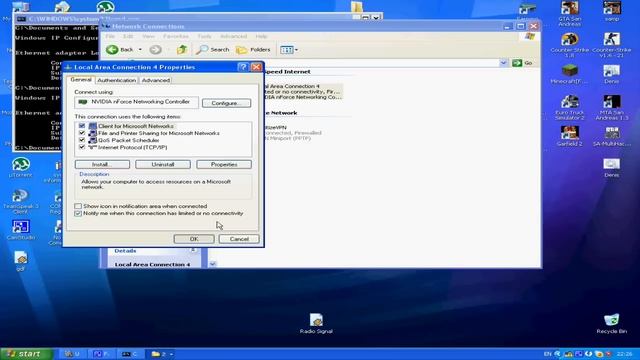Image resolution: width=640 pixels, height=360 pixels.
Task: Open the Minecraft desktop shortcut
Action: 569,74
